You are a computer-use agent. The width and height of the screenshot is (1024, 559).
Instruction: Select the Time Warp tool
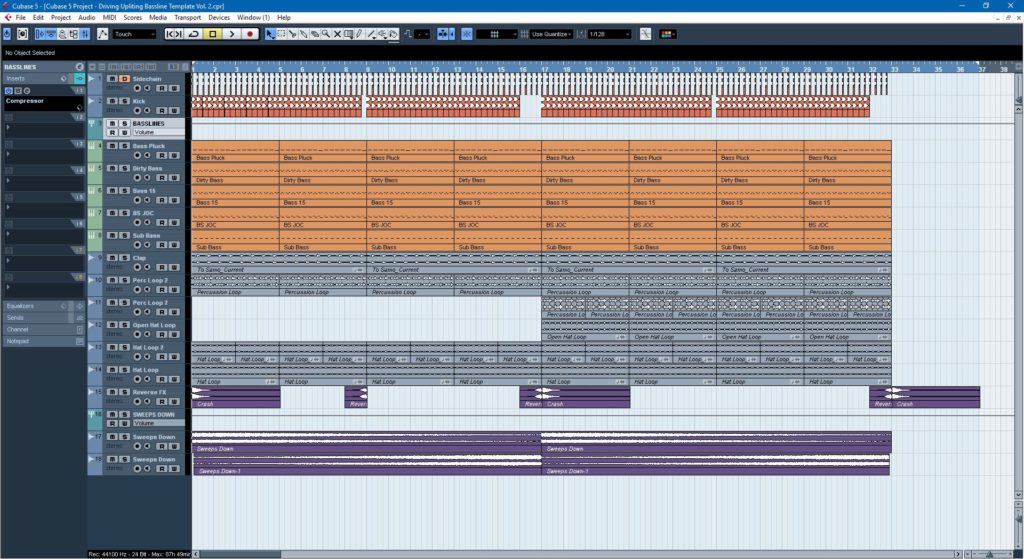click(x=348, y=34)
